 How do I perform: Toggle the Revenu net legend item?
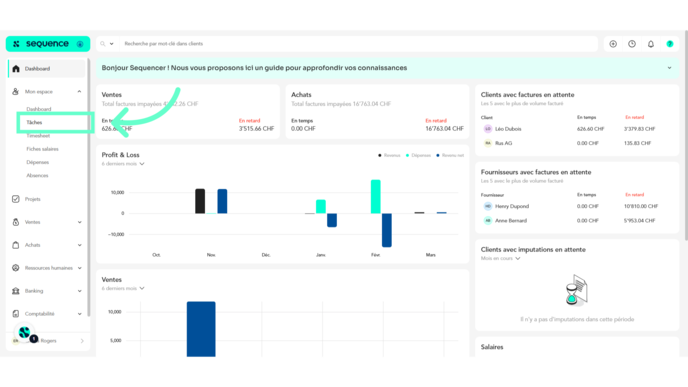click(450, 155)
